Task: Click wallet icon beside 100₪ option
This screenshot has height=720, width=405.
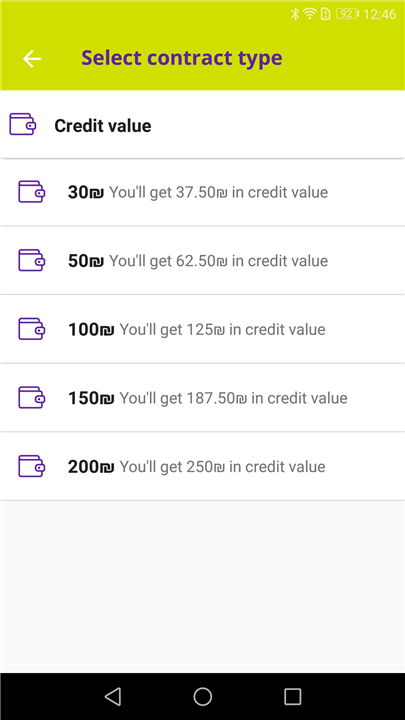Action: [x=32, y=329]
